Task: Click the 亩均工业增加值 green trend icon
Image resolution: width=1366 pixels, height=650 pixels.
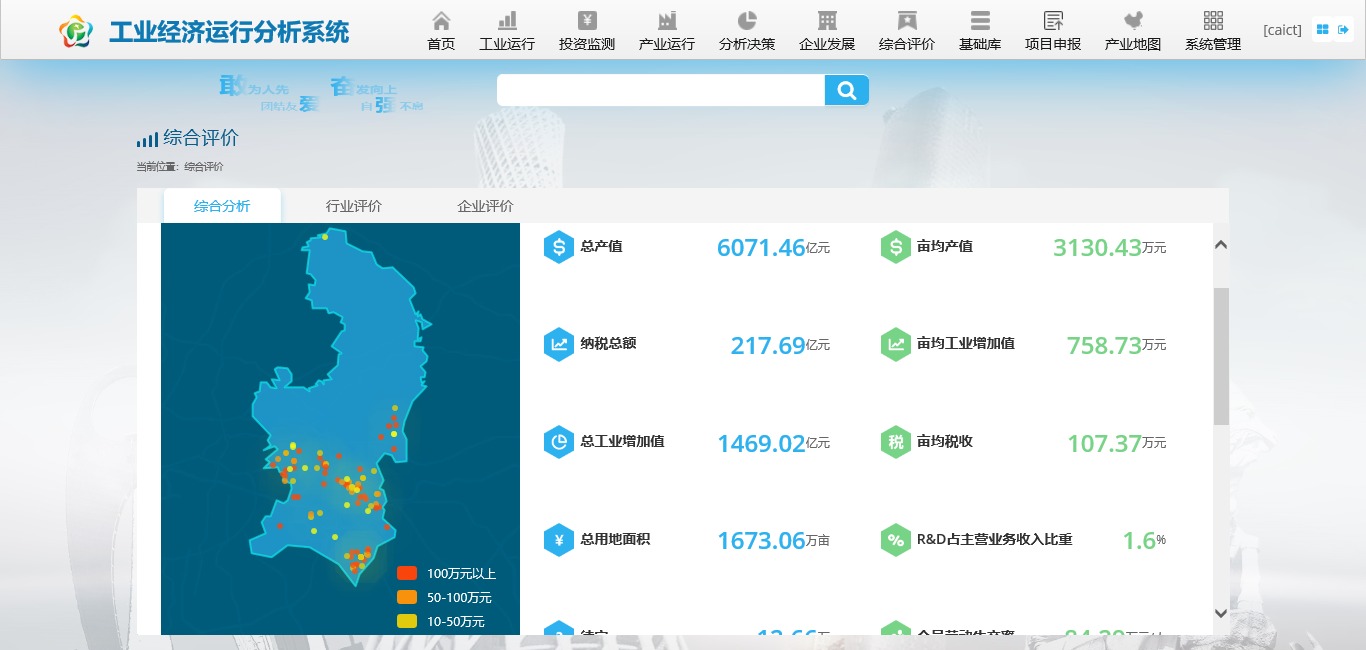Action: tap(896, 344)
